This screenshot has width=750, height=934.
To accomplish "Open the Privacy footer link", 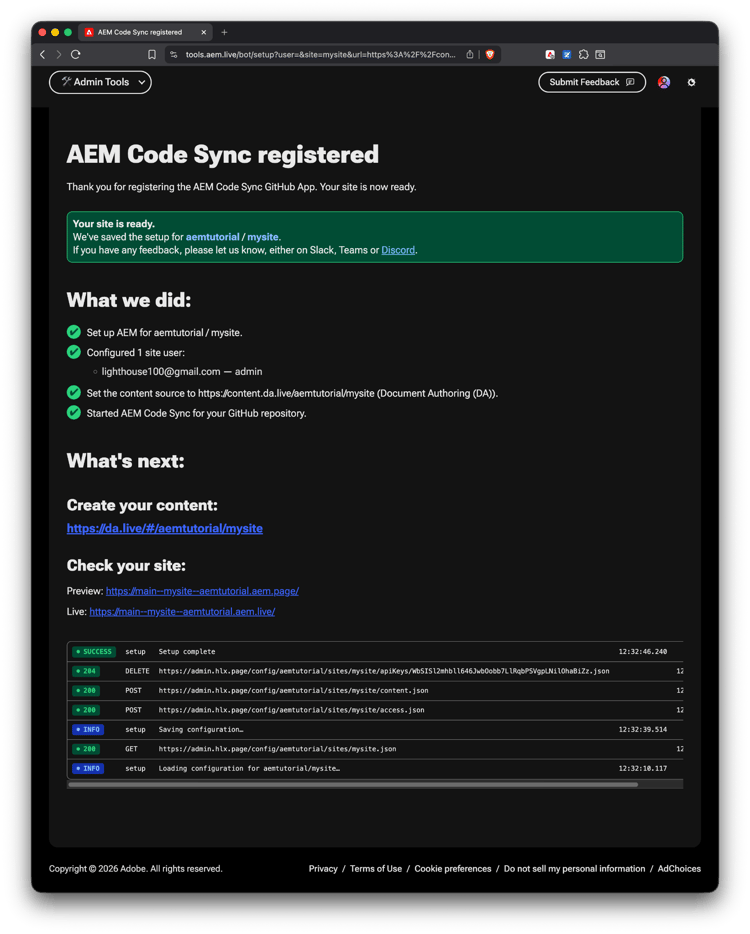I will tap(323, 869).
